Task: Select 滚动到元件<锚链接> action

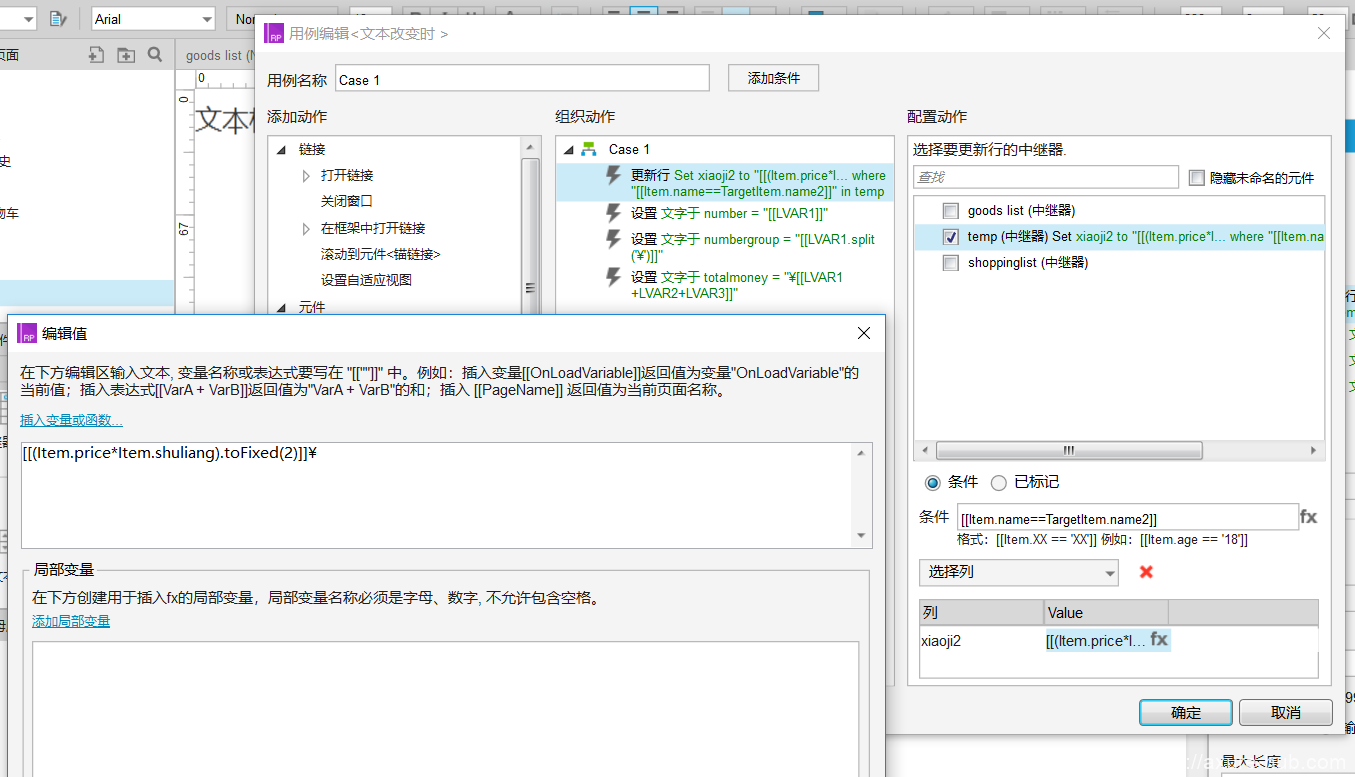Action: pyautogui.click(x=380, y=254)
